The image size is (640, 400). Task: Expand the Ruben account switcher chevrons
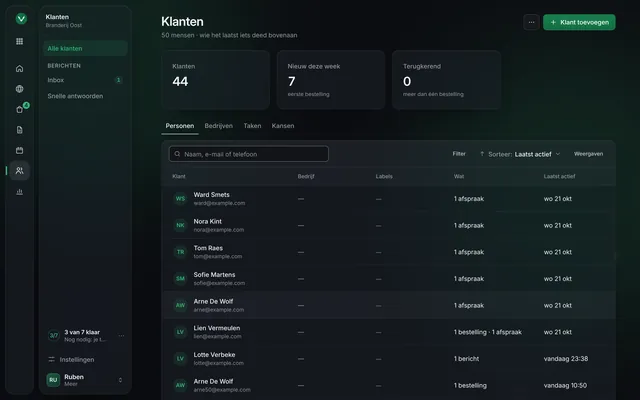point(120,380)
